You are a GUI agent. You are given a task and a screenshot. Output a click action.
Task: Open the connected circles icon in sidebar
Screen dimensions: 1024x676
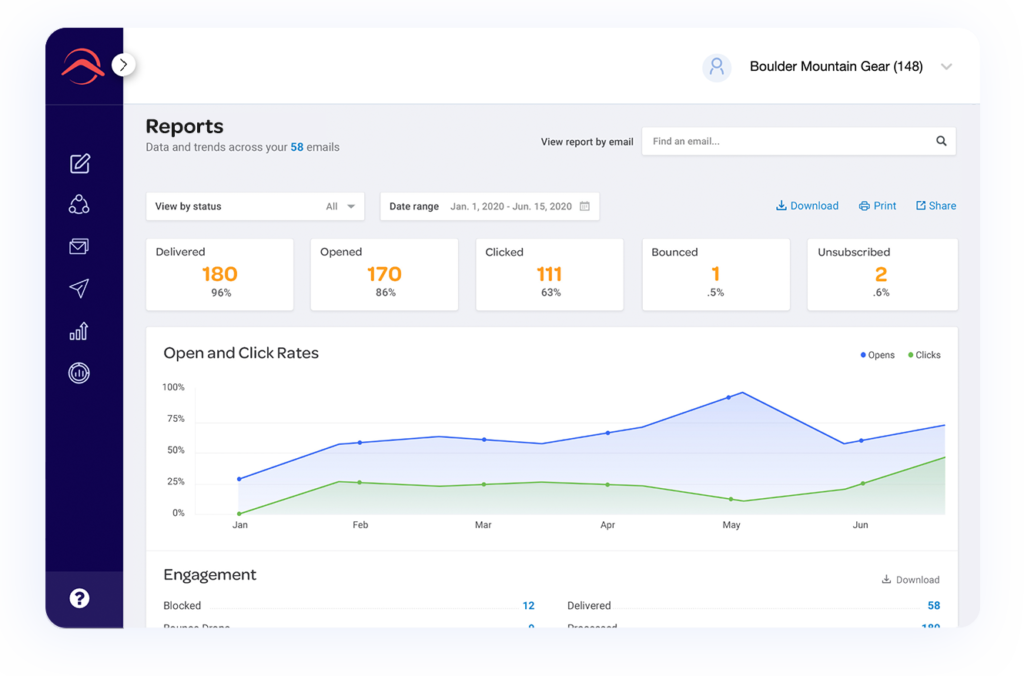[79, 205]
